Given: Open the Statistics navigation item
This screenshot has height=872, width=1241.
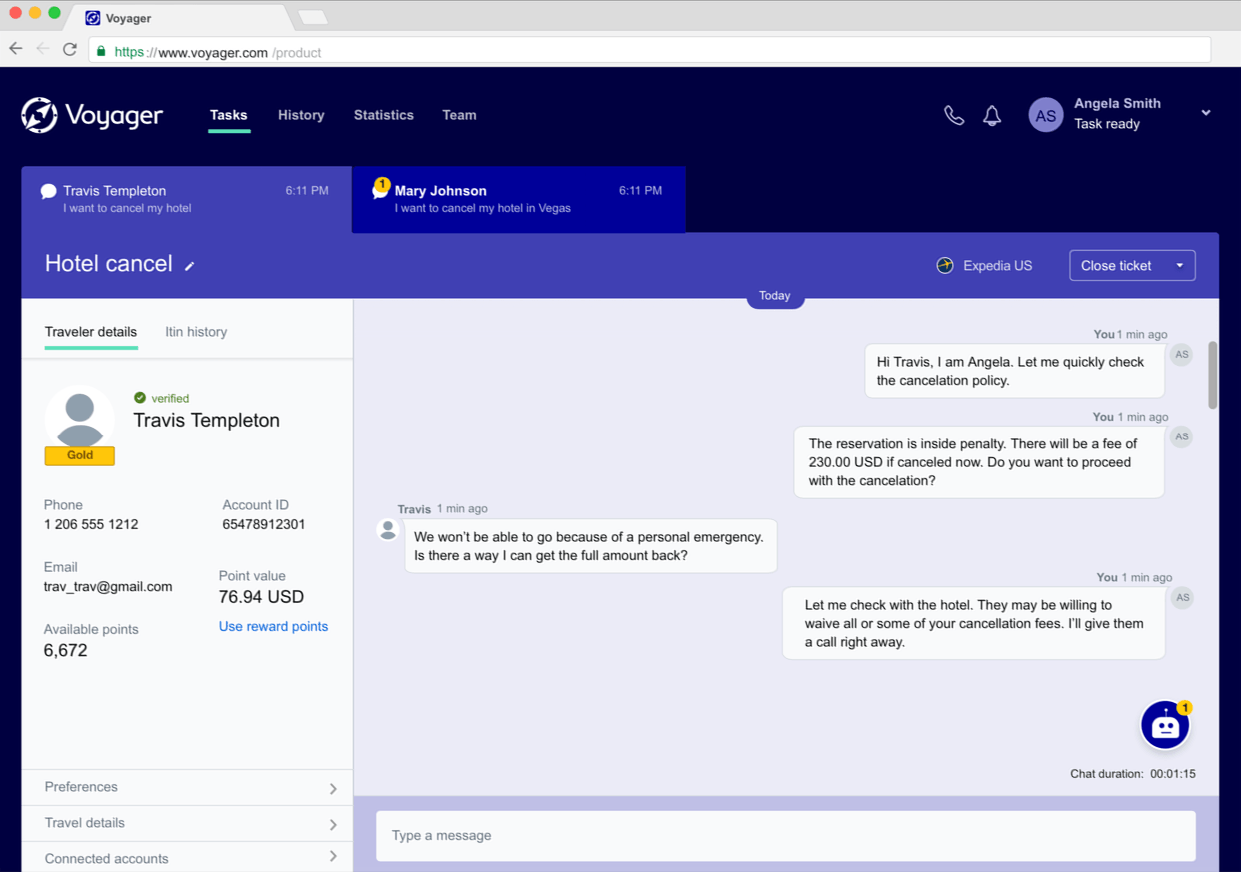Looking at the screenshot, I should pyautogui.click(x=383, y=115).
